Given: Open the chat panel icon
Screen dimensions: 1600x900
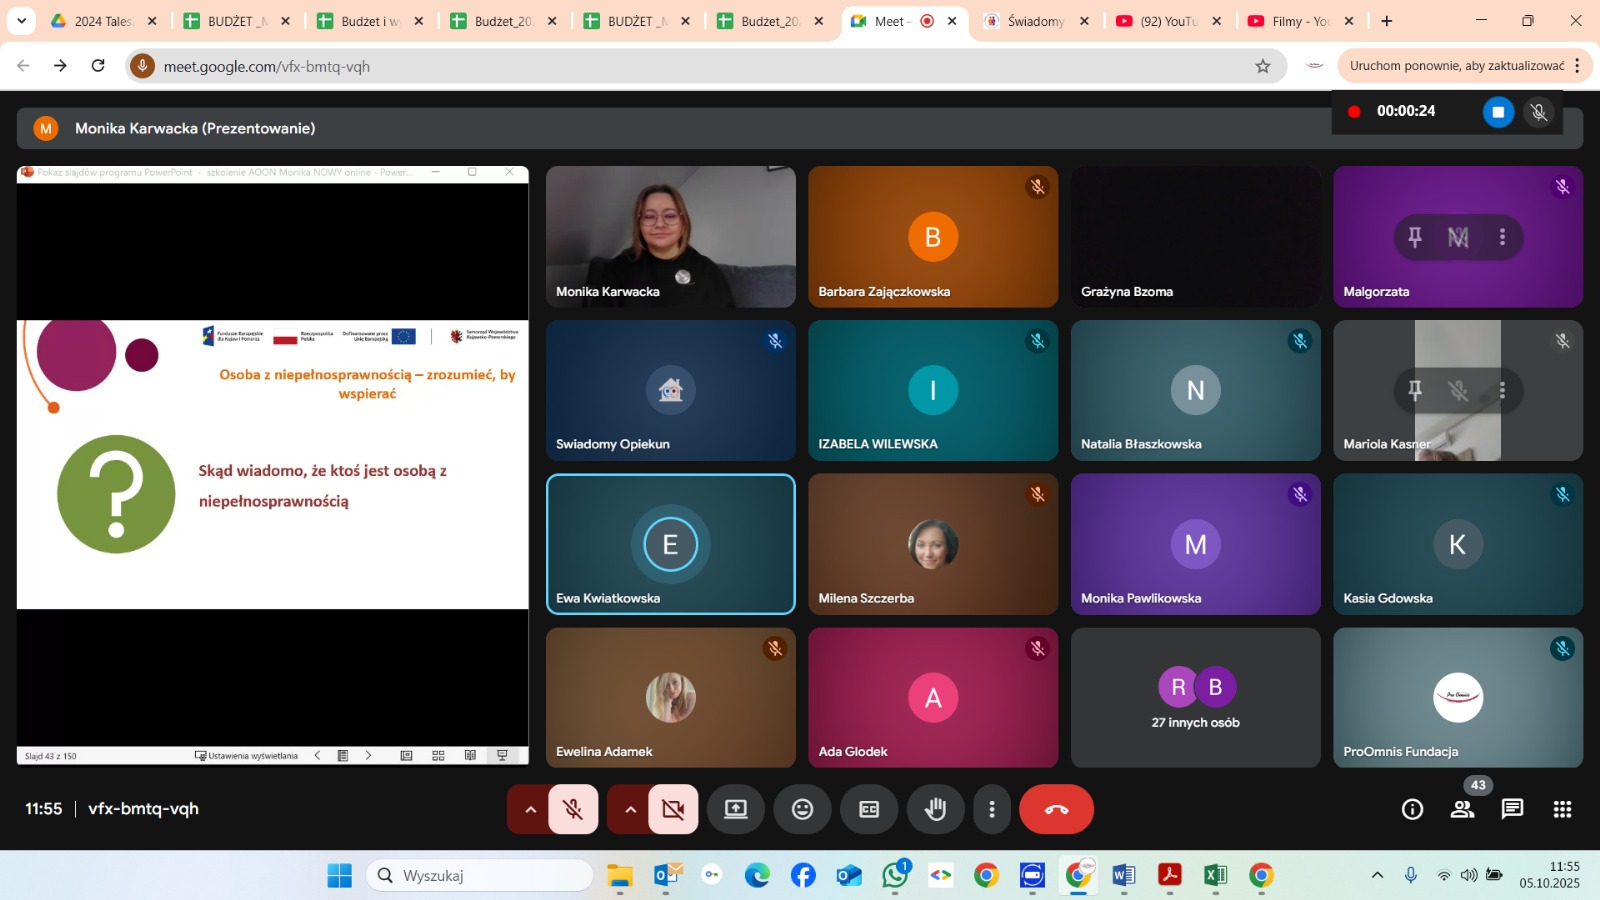Looking at the screenshot, I should (1512, 809).
